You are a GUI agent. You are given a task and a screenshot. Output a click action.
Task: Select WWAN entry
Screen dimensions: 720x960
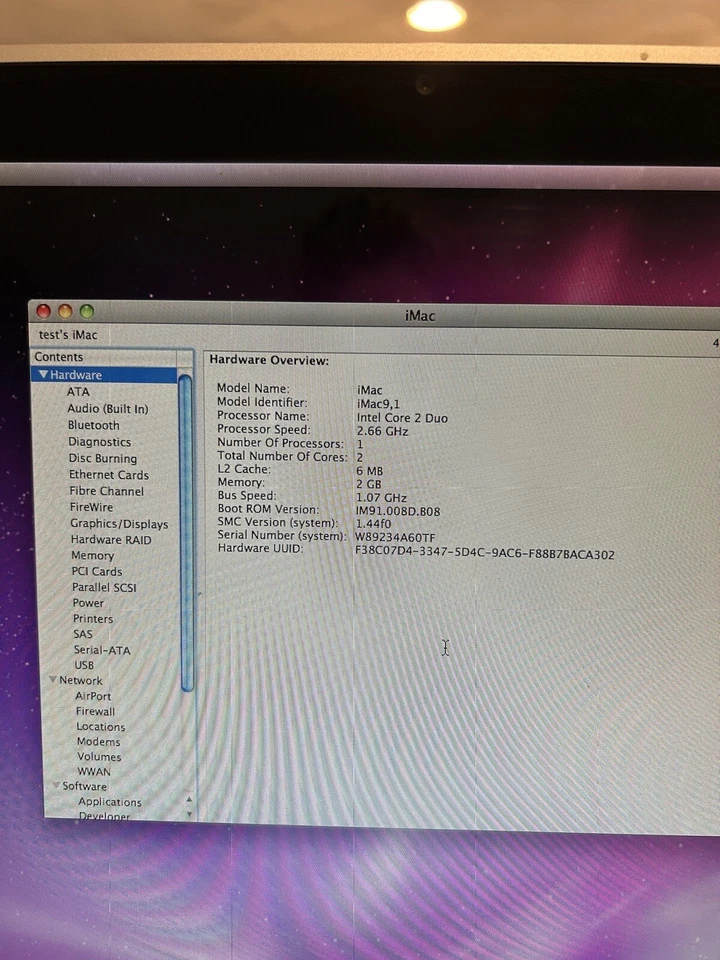pyautogui.click(x=94, y=771)
